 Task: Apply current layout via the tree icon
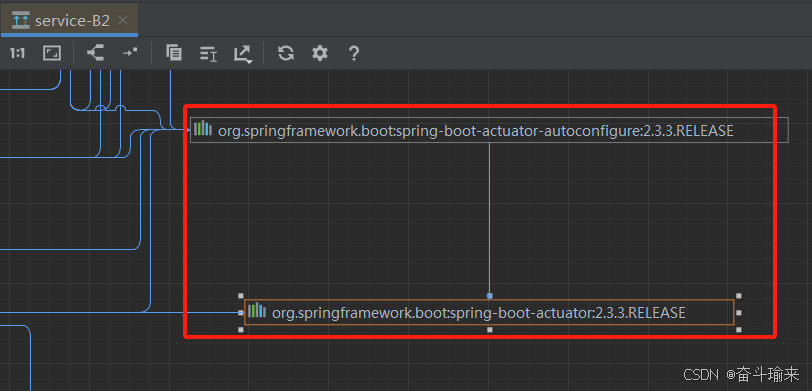click(x=95, y=53)
